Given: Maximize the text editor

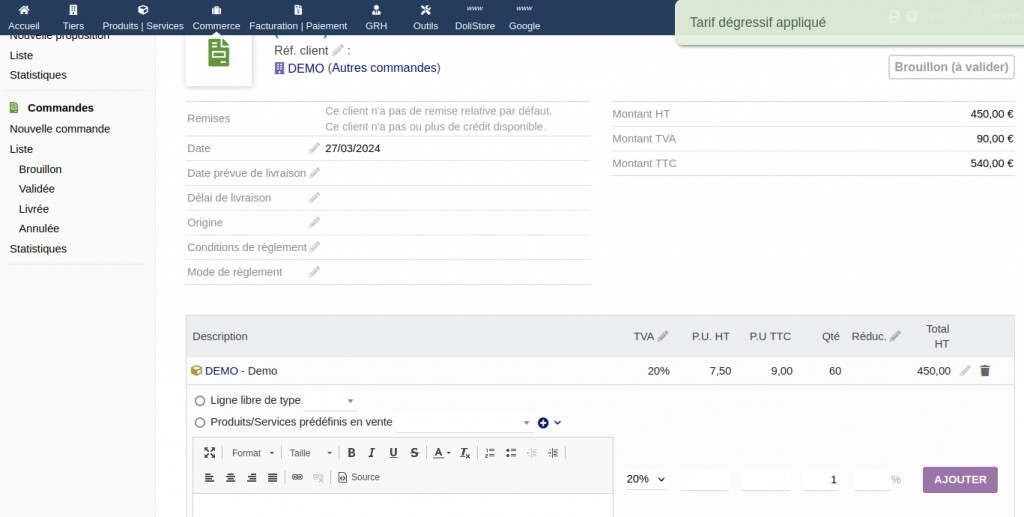Looking at the screenshot, I should click(x=209, y=453).
